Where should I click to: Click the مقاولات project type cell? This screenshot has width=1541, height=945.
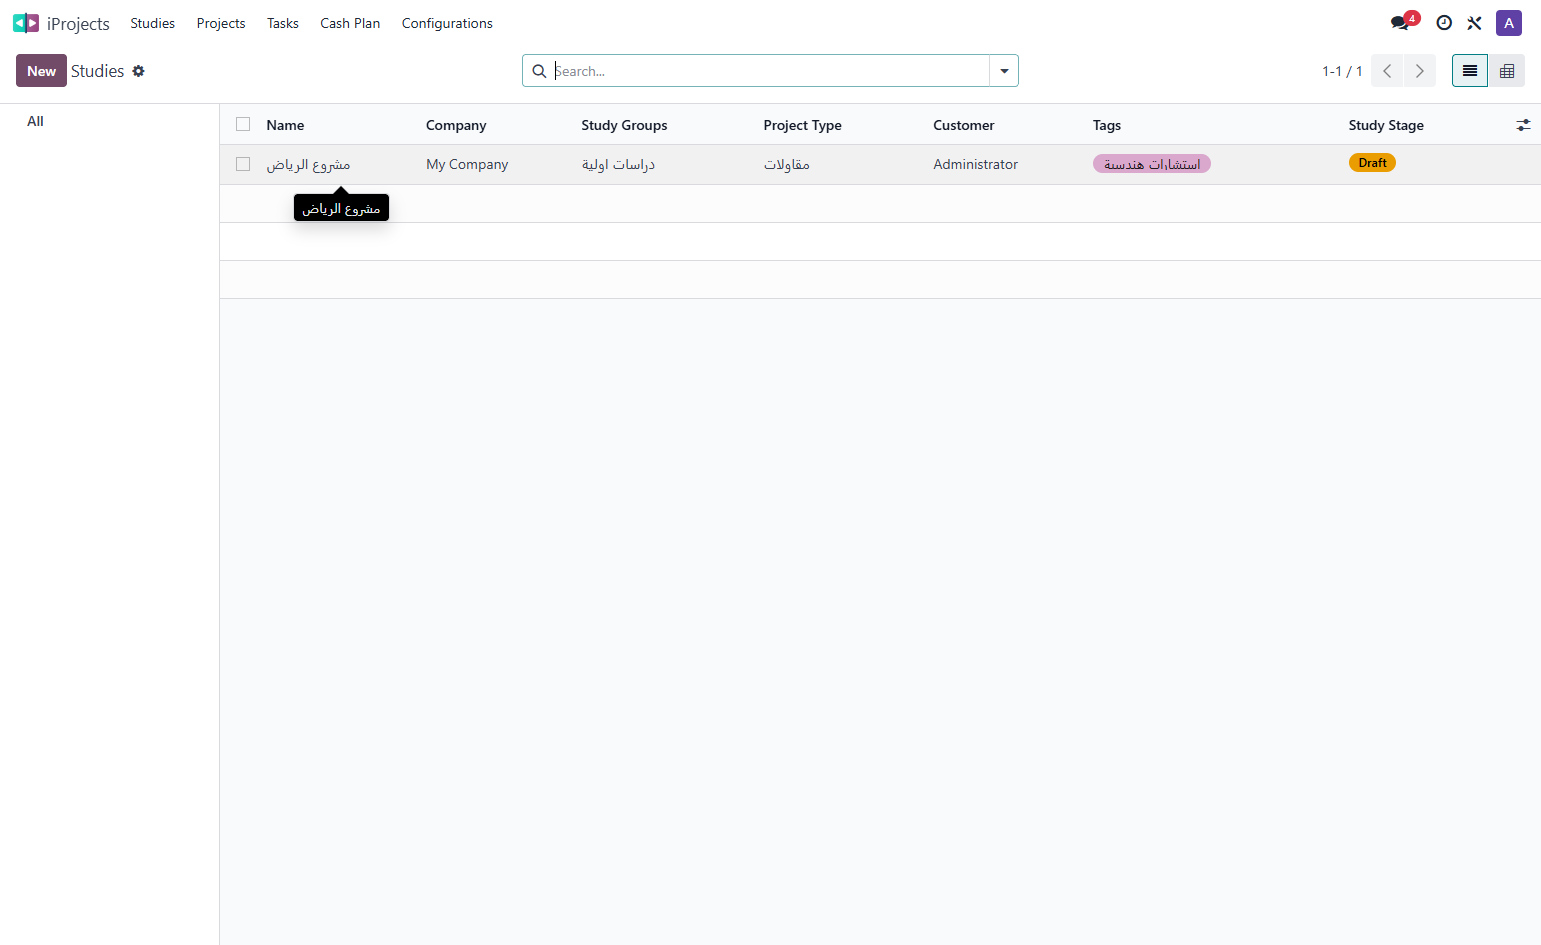pyautogui.click(x=787, y=164)
